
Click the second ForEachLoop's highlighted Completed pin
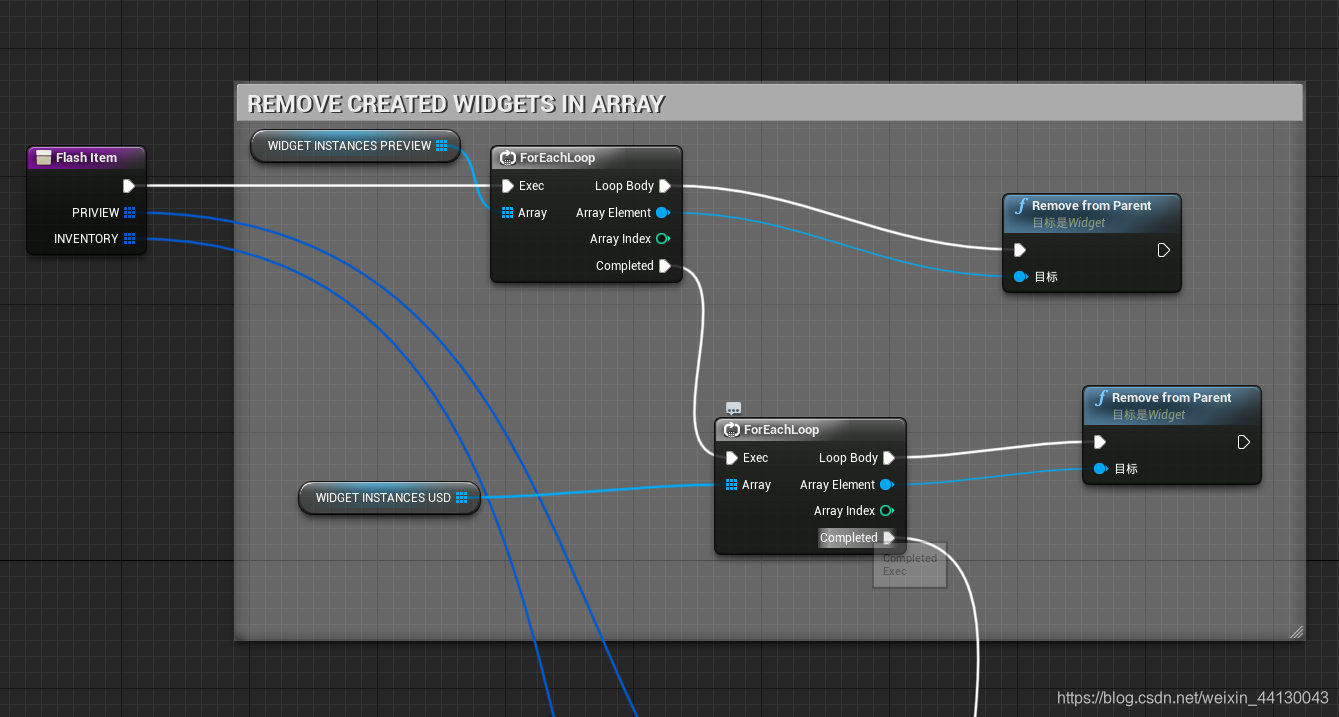pos(889,538)
